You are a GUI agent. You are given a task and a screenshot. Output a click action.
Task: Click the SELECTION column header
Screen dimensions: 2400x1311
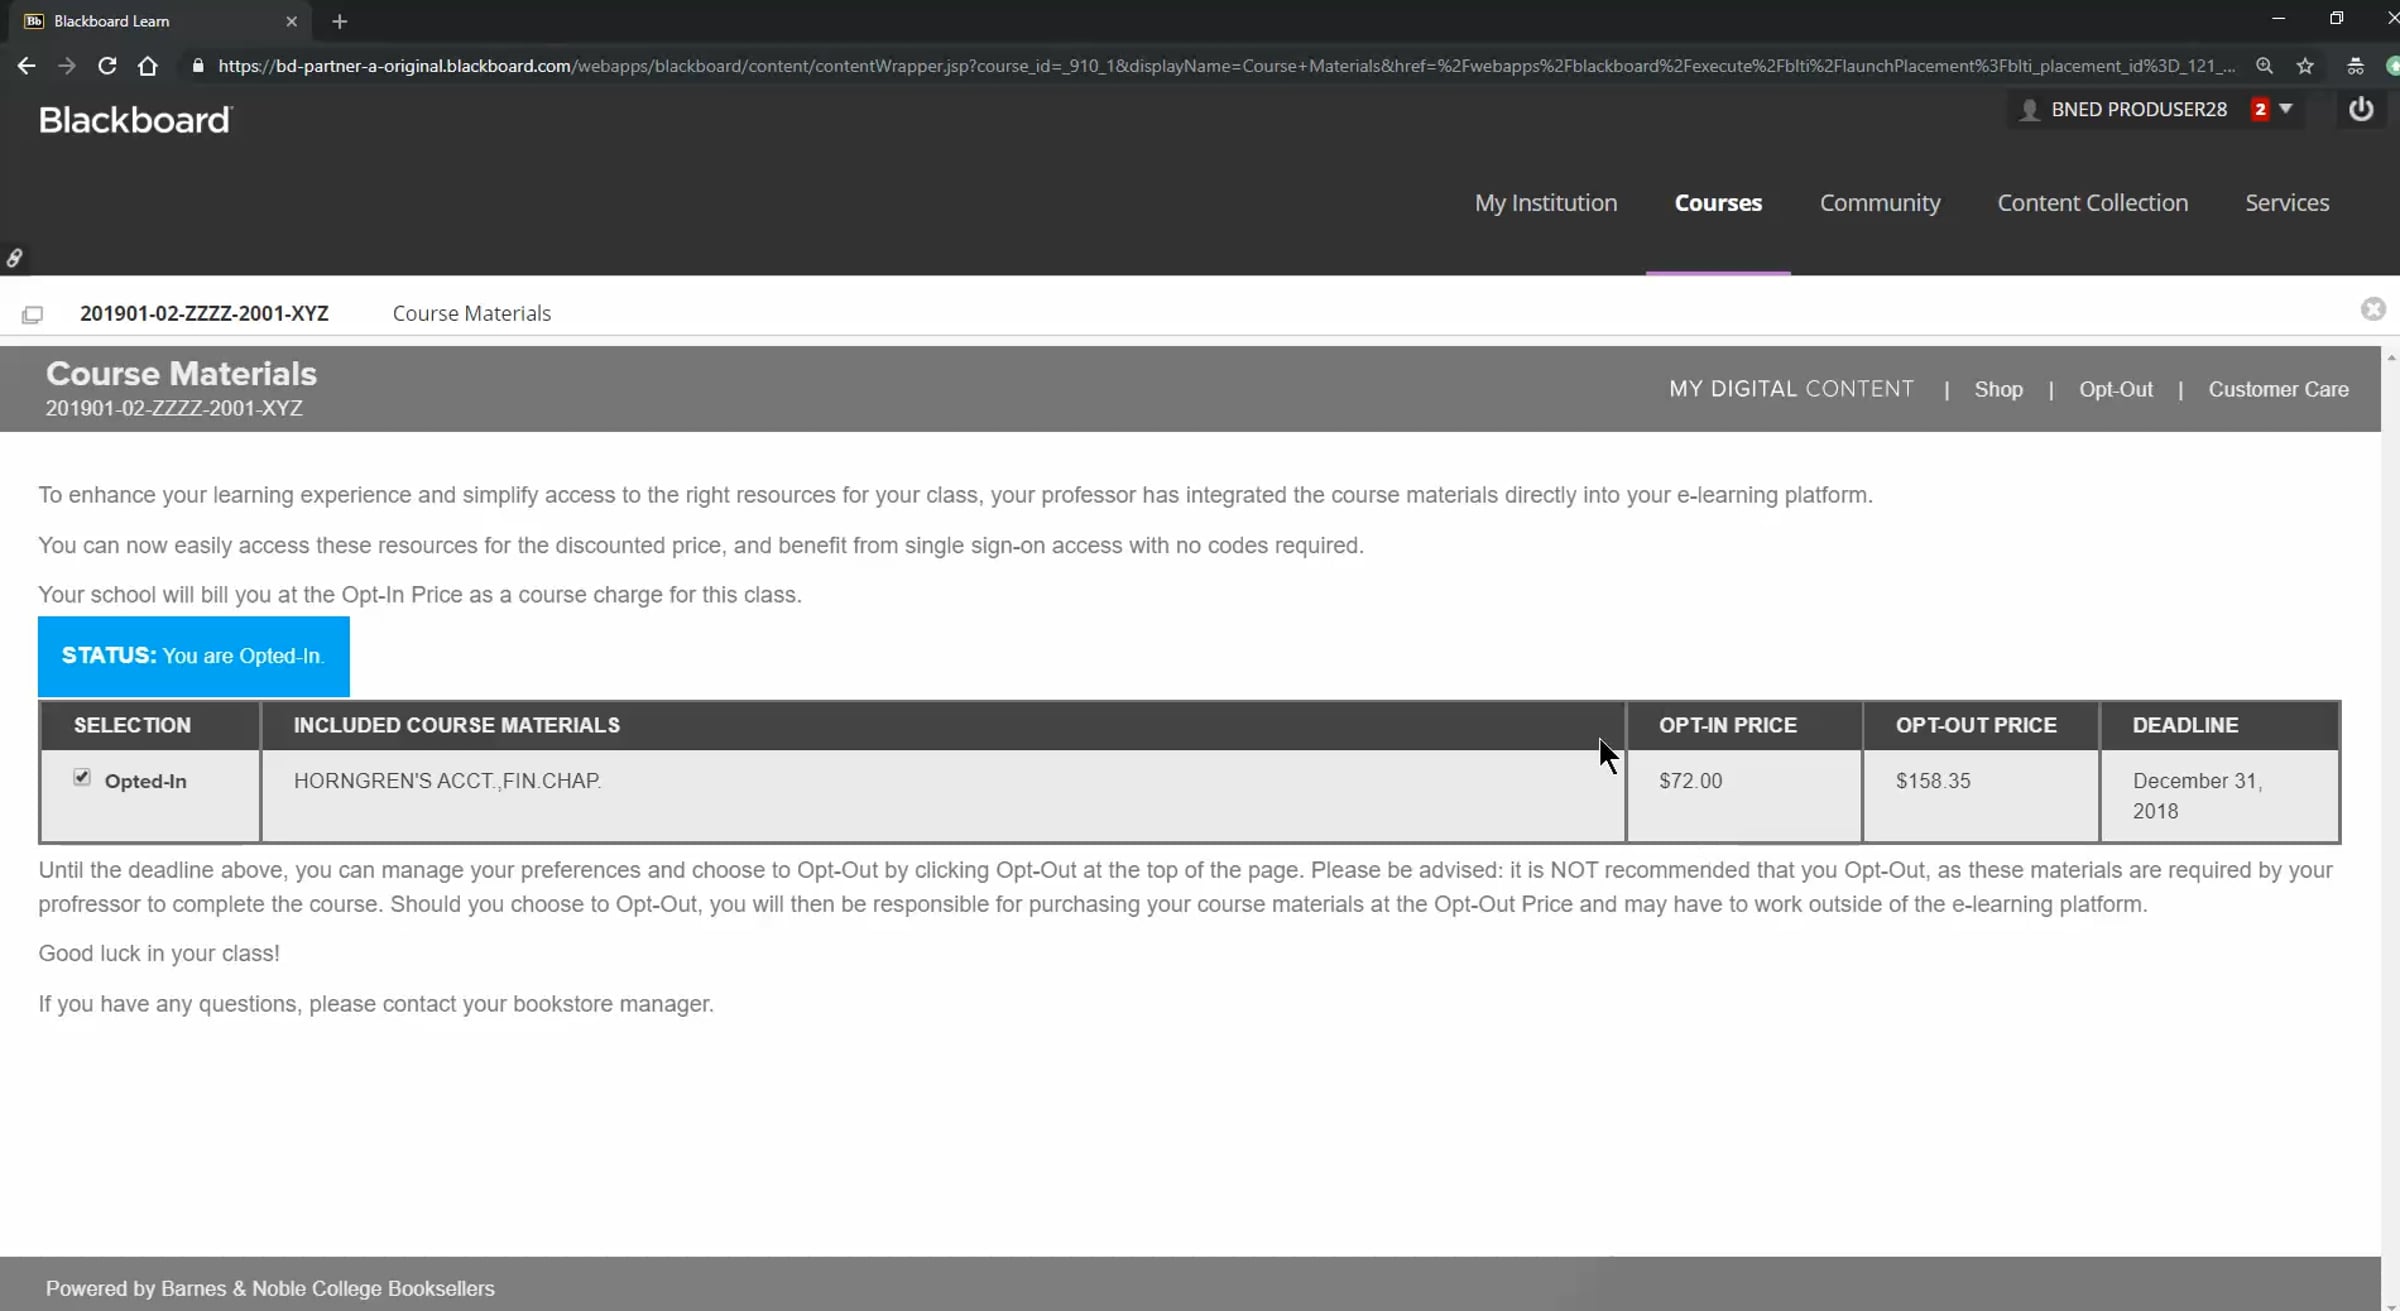click(x=132, y=725)
